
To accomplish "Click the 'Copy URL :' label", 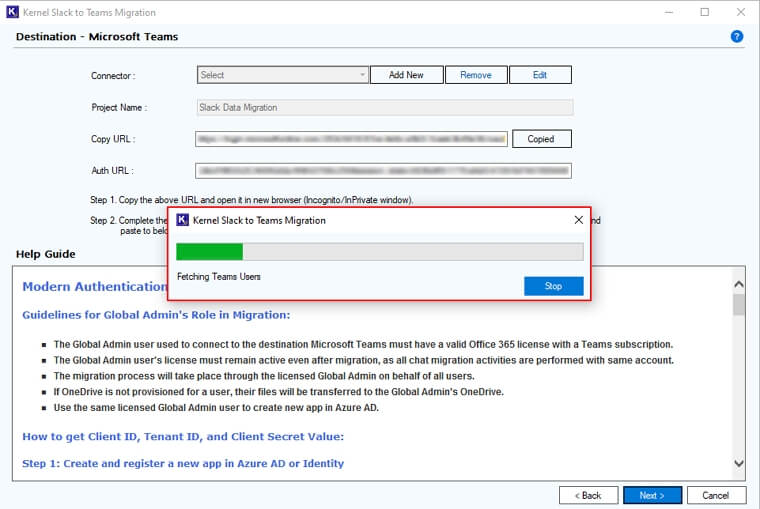I will tap(113, 139).
